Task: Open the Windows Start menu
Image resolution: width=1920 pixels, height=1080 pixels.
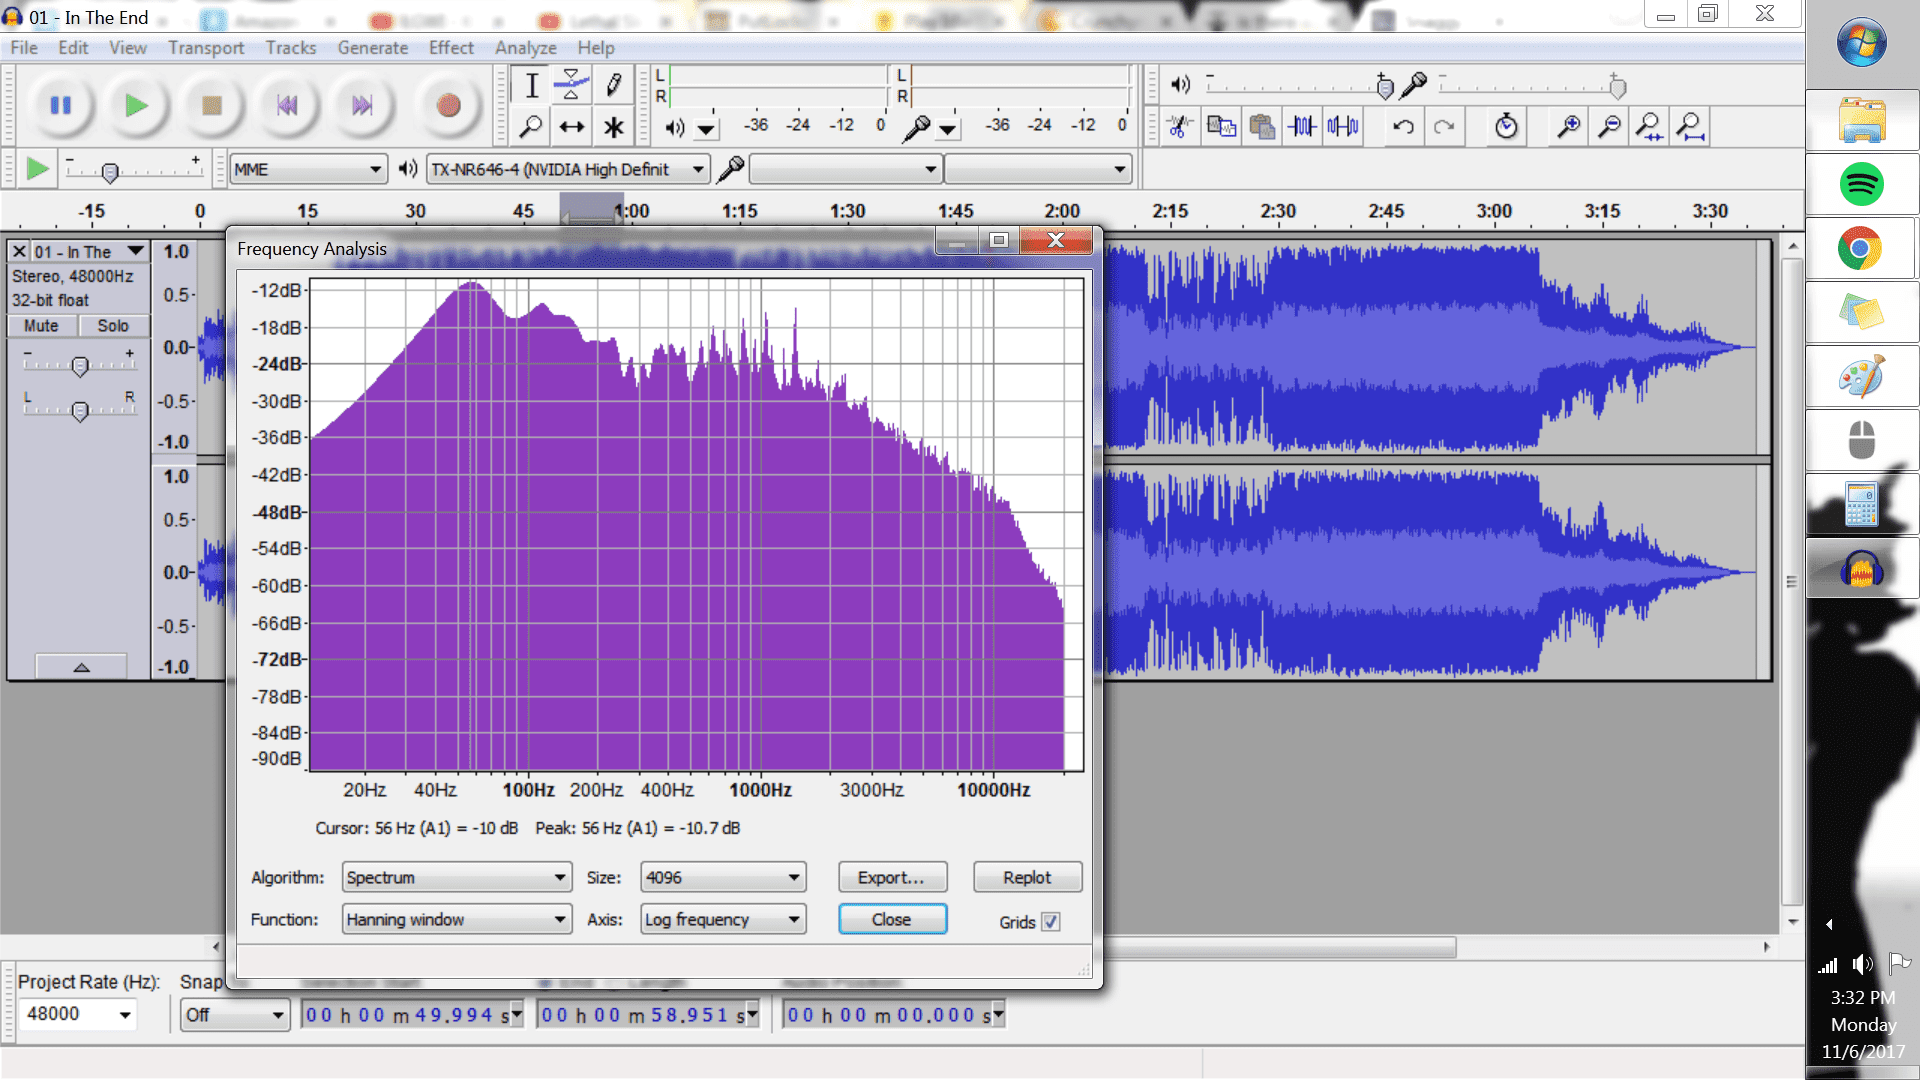Action: click(1861, 42)
